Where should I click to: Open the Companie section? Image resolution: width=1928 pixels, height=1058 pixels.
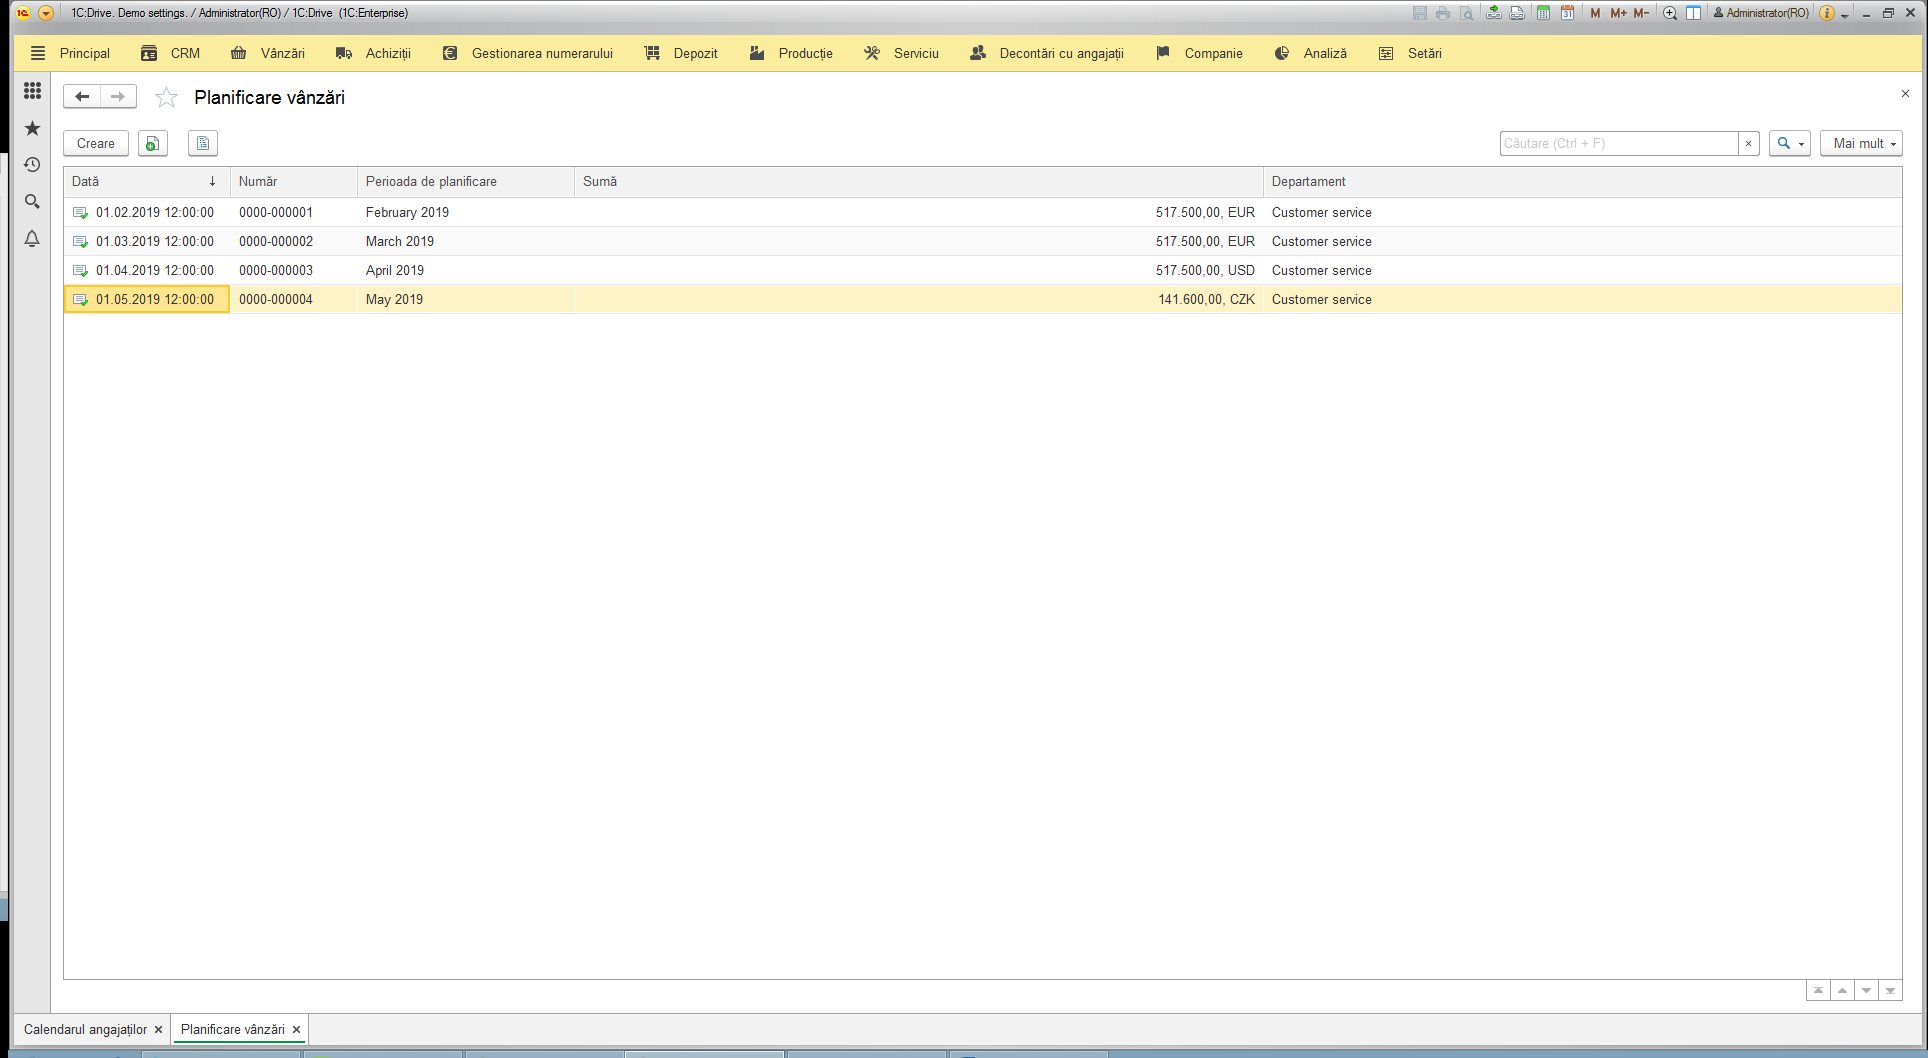[x=1199, y=53]
